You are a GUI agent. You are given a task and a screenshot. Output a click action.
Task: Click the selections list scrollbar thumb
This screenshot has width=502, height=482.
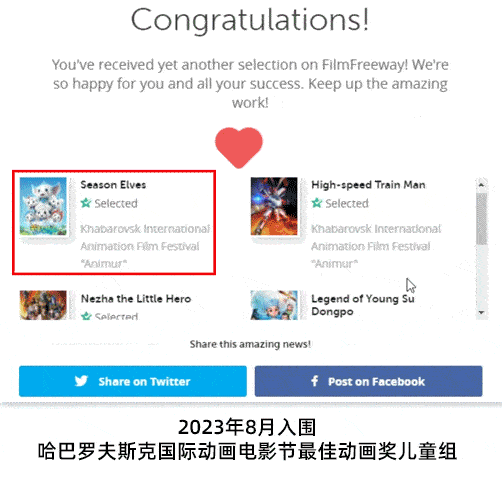click(481, 219)
